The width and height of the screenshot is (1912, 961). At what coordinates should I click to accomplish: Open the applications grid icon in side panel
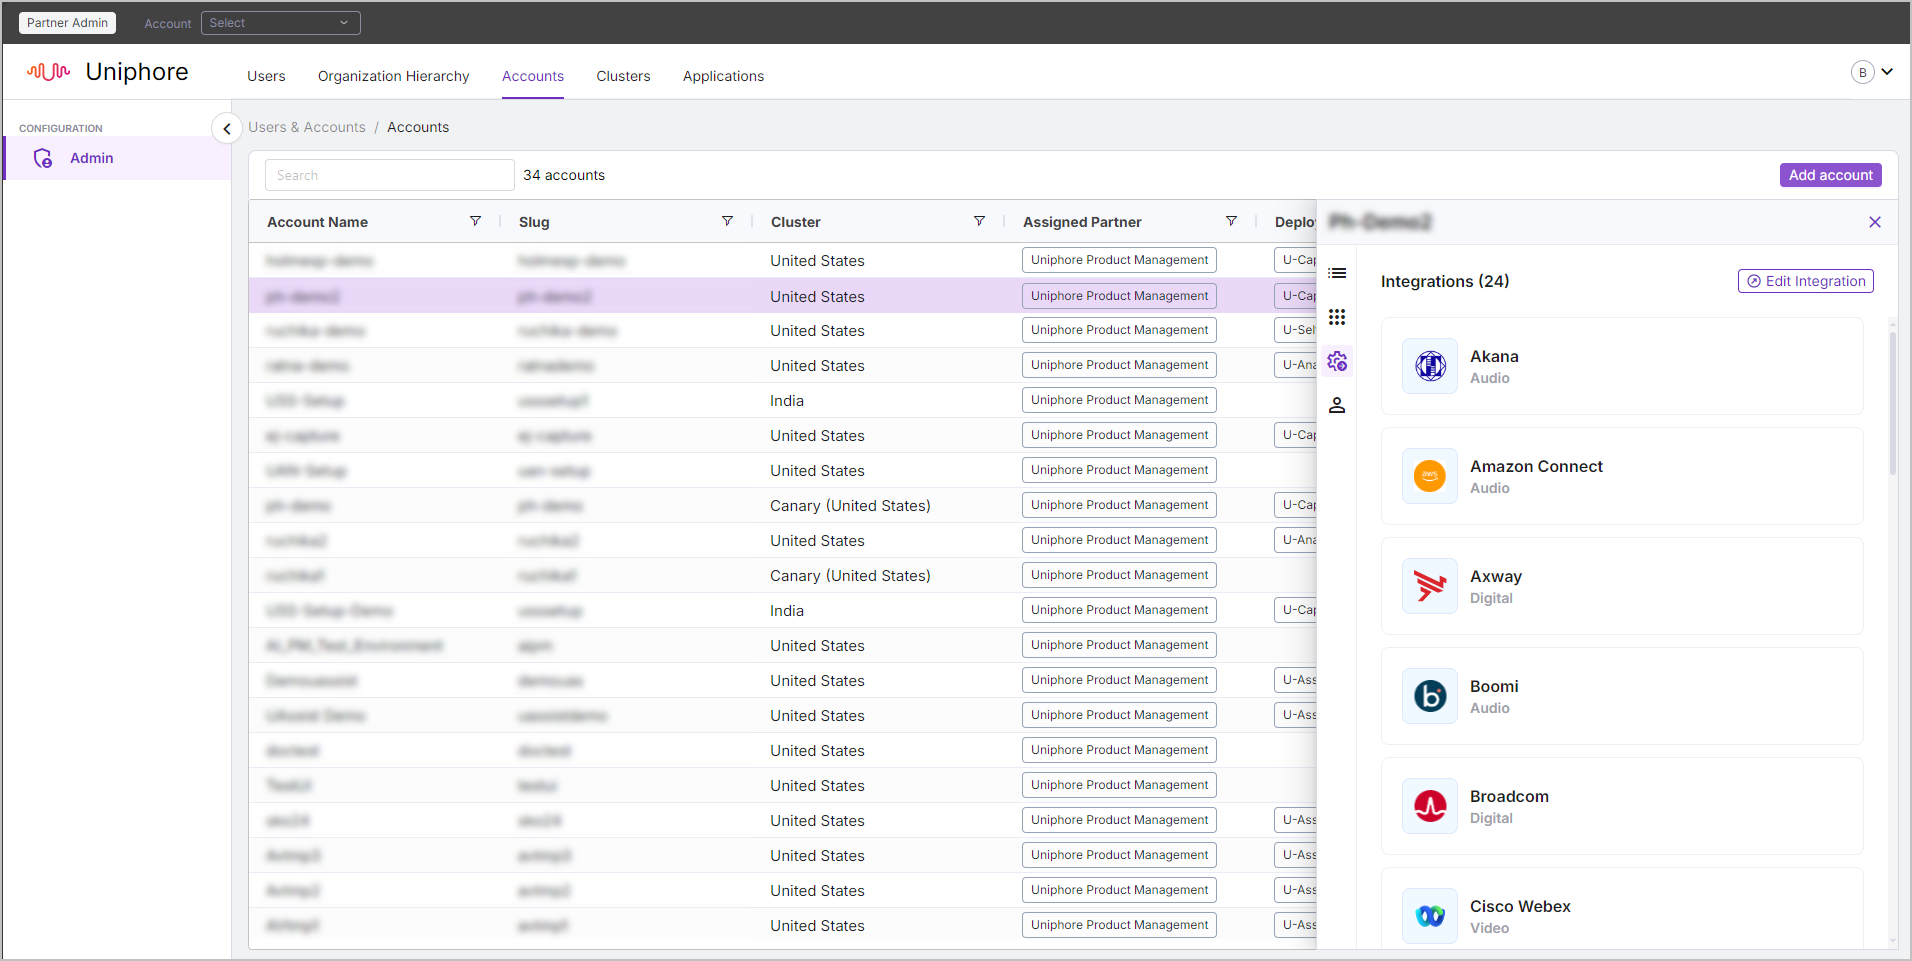1337,317
